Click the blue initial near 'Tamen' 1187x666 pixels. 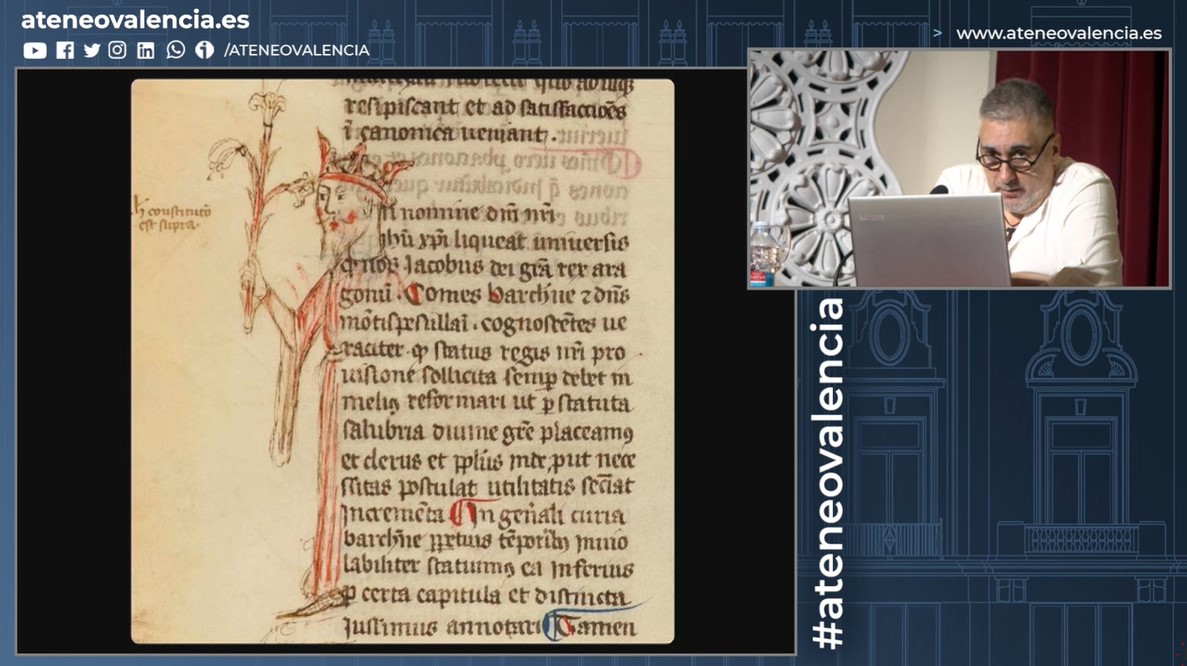[556, 627]
